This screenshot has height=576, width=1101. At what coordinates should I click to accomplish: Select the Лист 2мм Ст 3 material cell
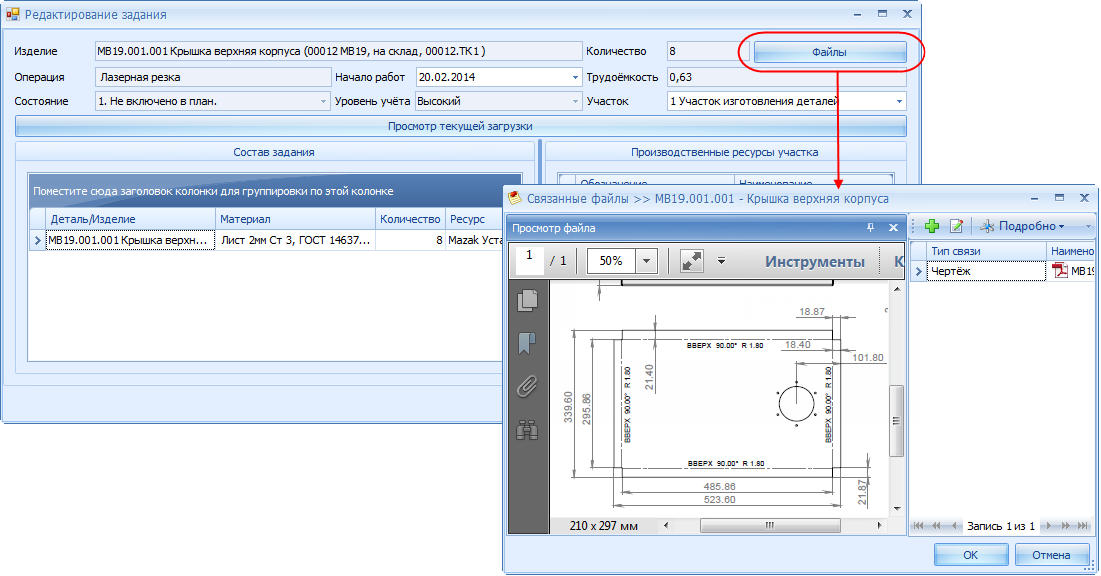tap(296, 240)
